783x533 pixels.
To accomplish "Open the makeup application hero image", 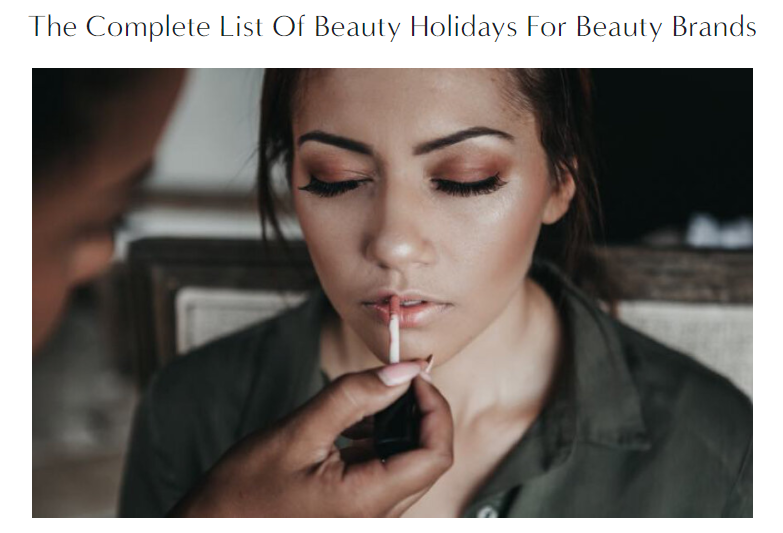I will (x=392, y=293).
